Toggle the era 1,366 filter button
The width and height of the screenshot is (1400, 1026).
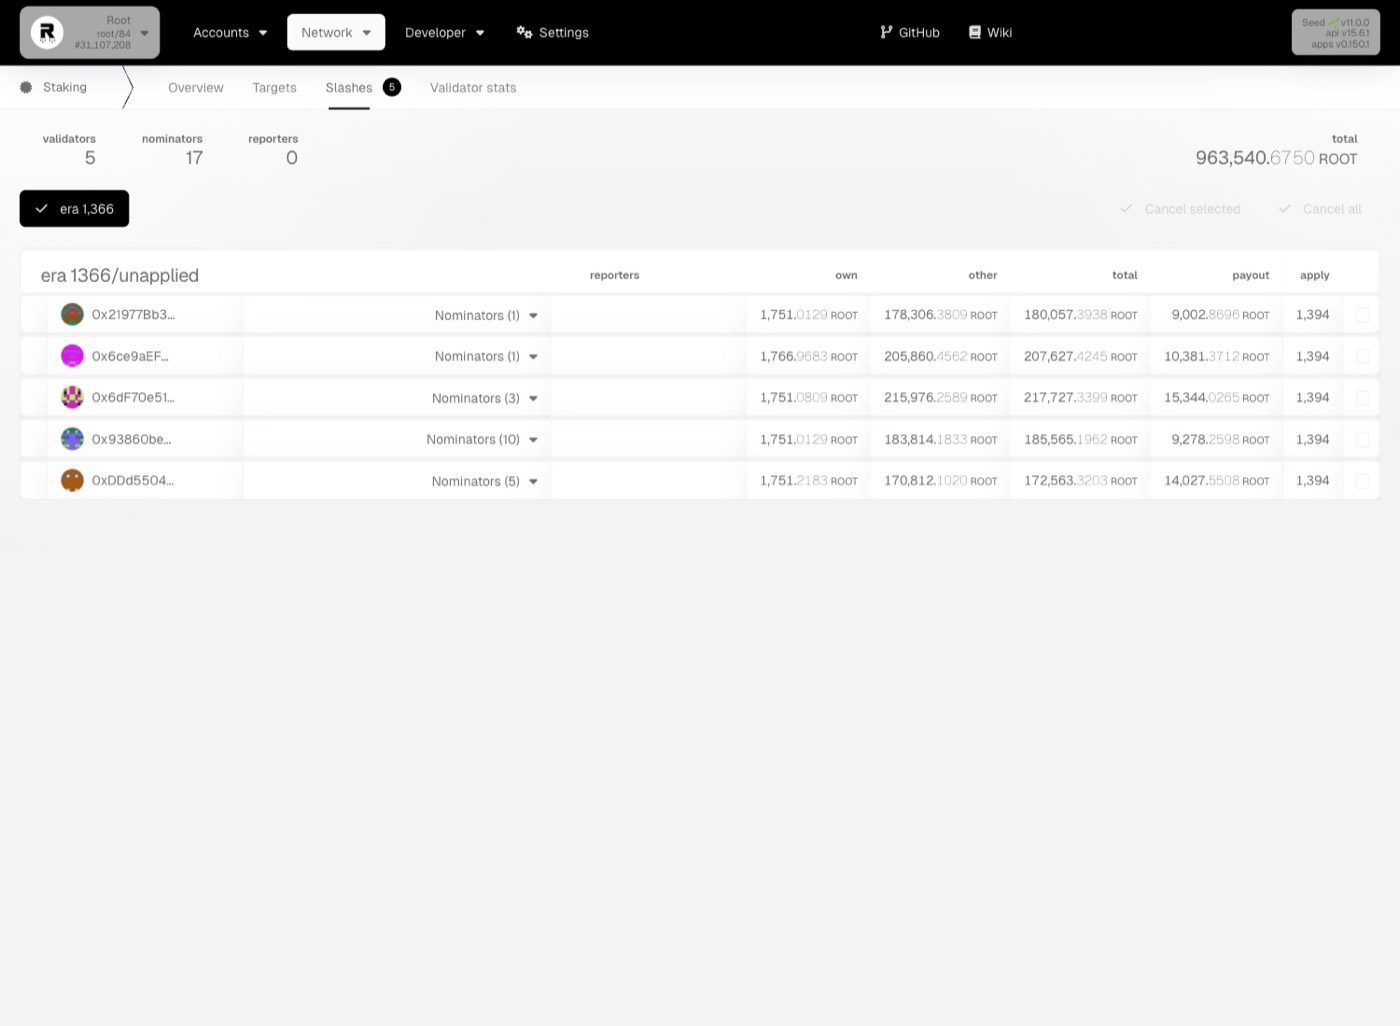[74, 208]
